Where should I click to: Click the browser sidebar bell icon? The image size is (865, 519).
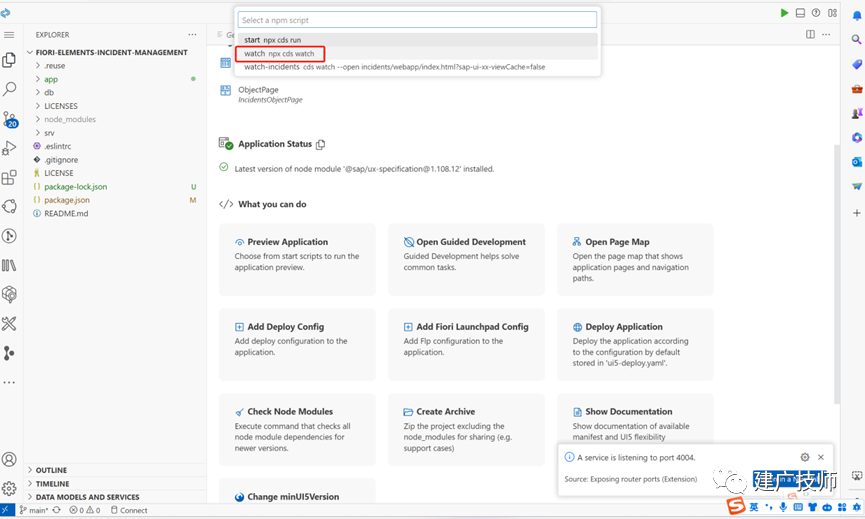(x=856, y=15)
